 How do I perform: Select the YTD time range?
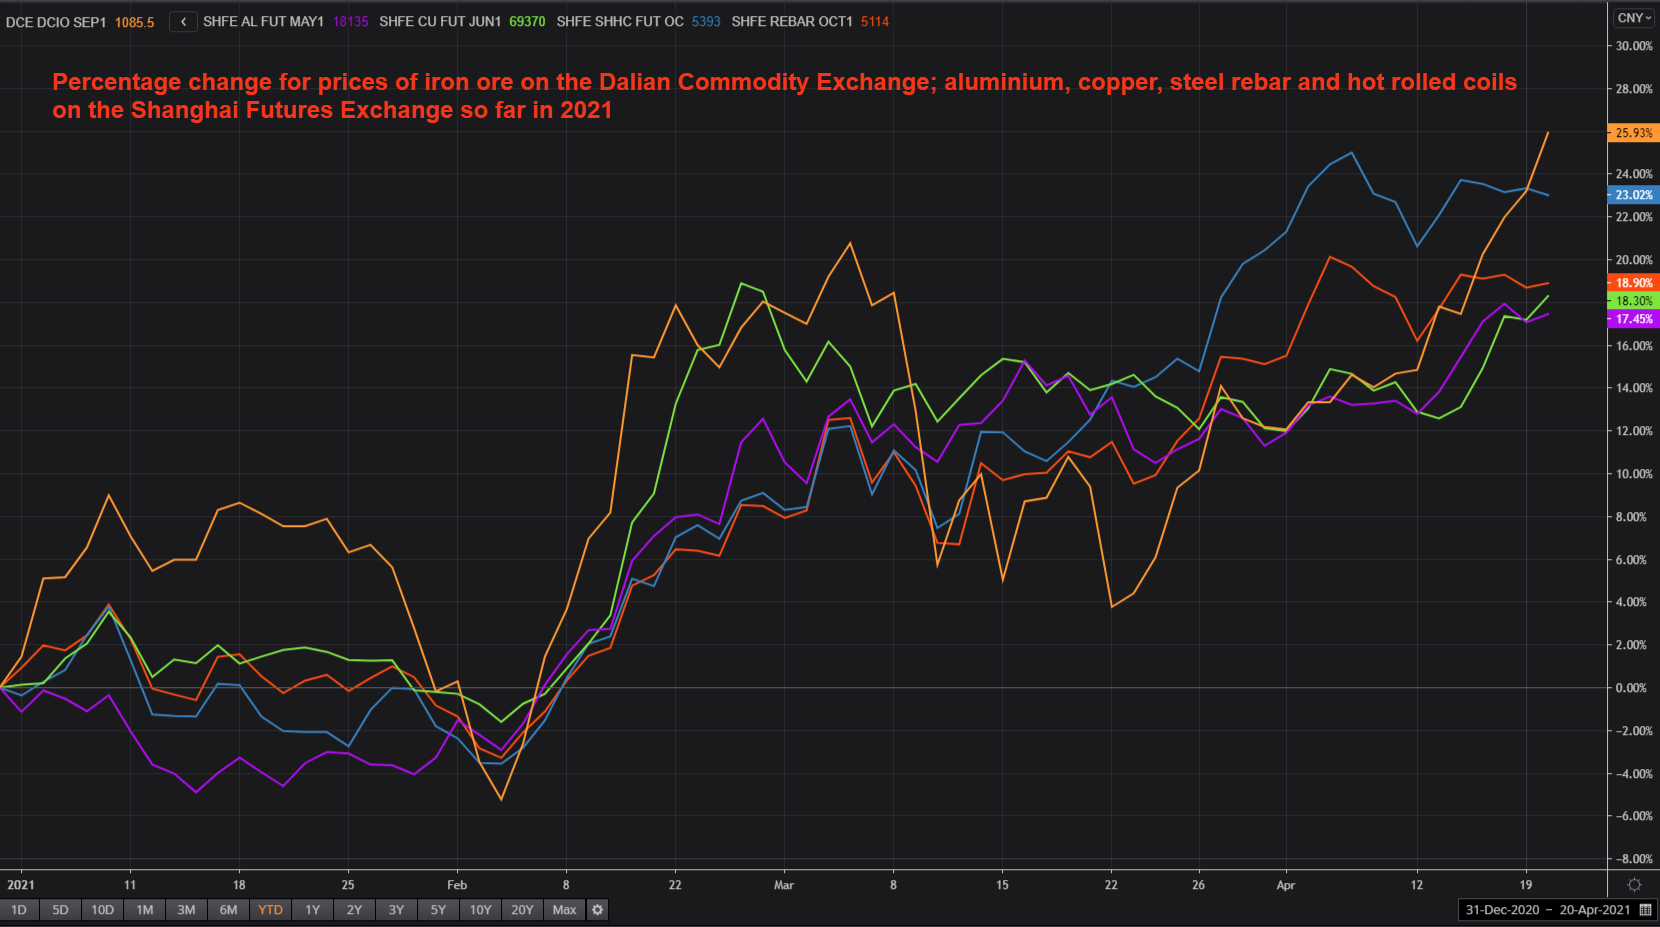[x=270, y=910]
